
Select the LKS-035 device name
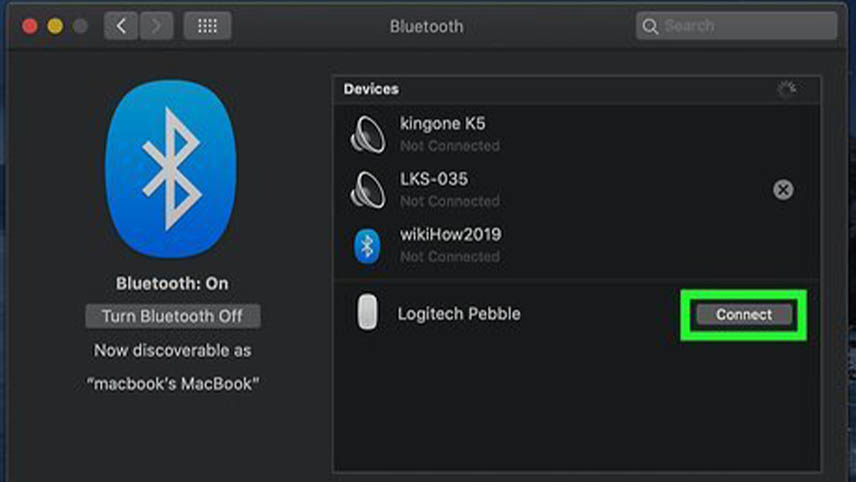coord(434,179)
